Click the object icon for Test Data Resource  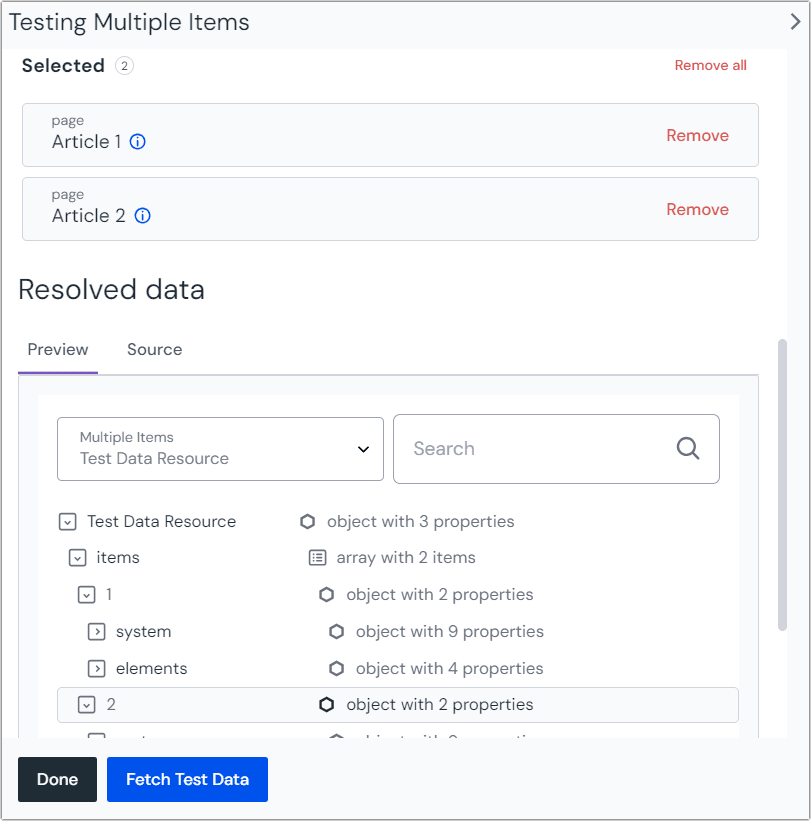click(x=308, y=522)
